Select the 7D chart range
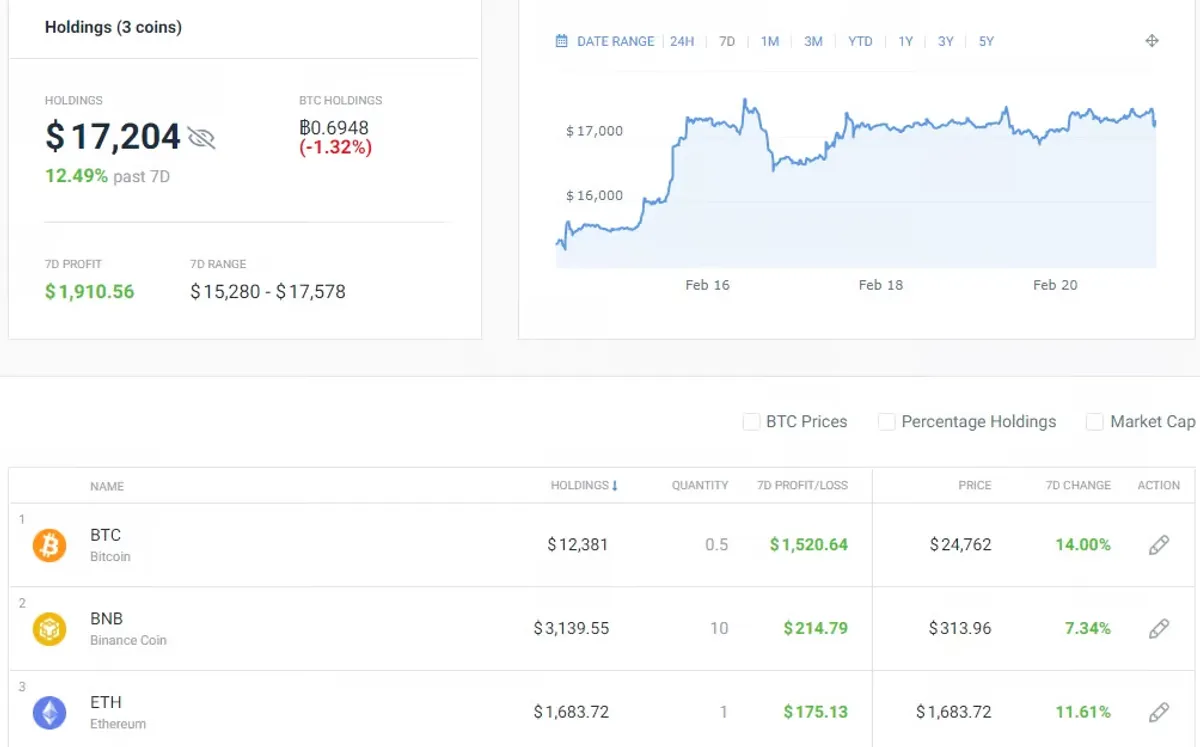Image resolution: width=1200 pixels, height=747 pixels. click(x=727, y=41)
